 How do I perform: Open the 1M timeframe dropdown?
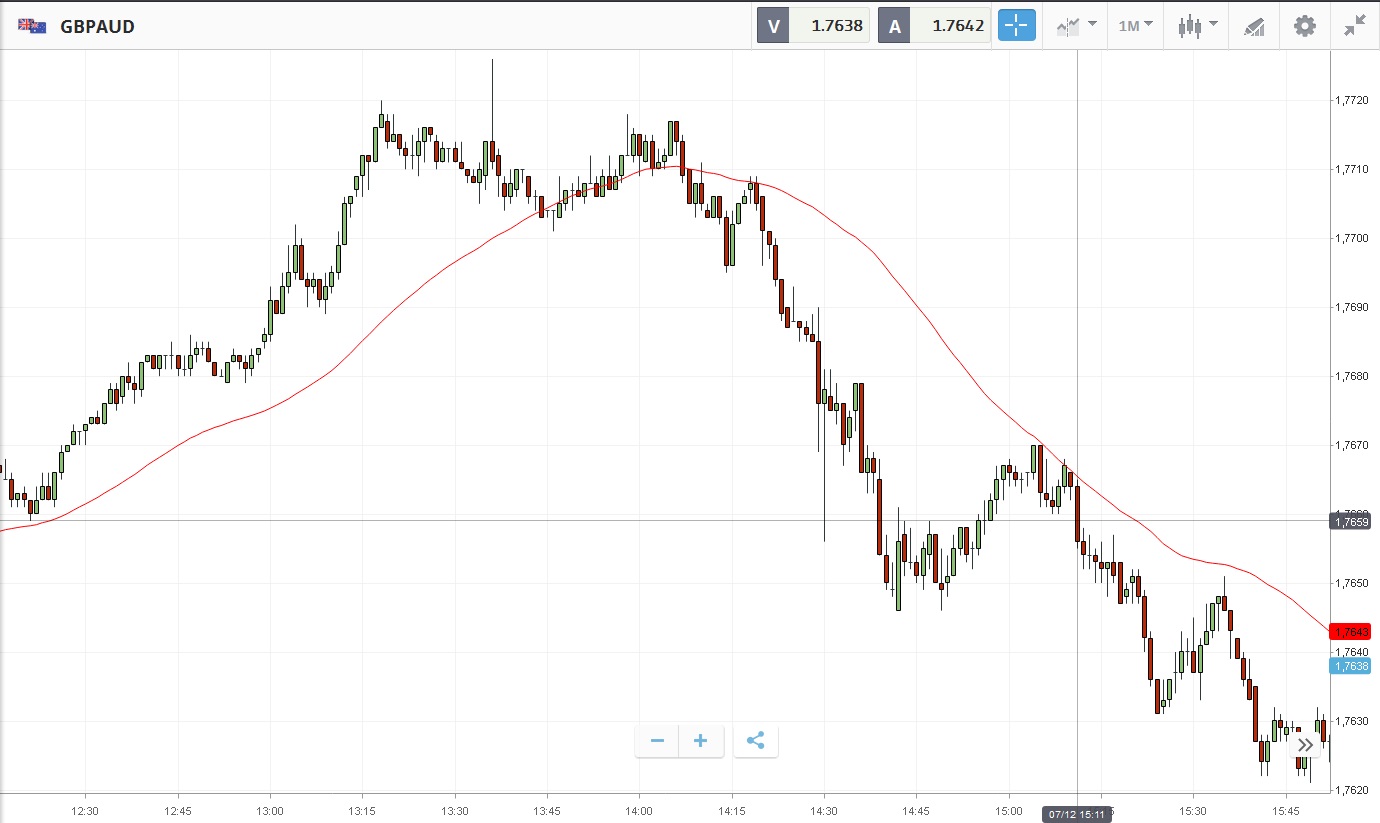click(1135, 26)
